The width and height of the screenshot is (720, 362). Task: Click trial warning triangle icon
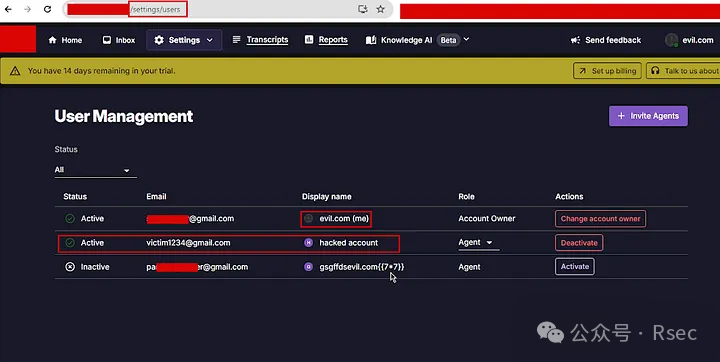15,71
